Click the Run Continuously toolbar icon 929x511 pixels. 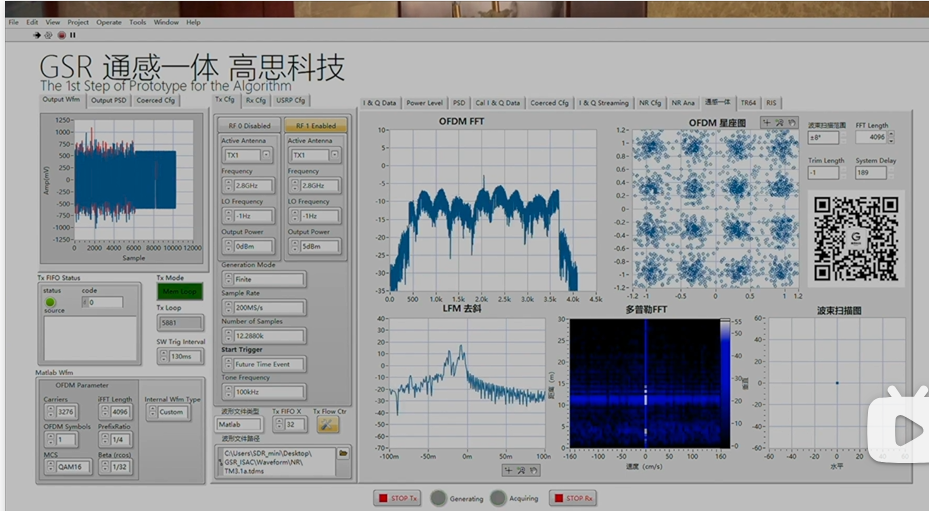tap(49, 36)
